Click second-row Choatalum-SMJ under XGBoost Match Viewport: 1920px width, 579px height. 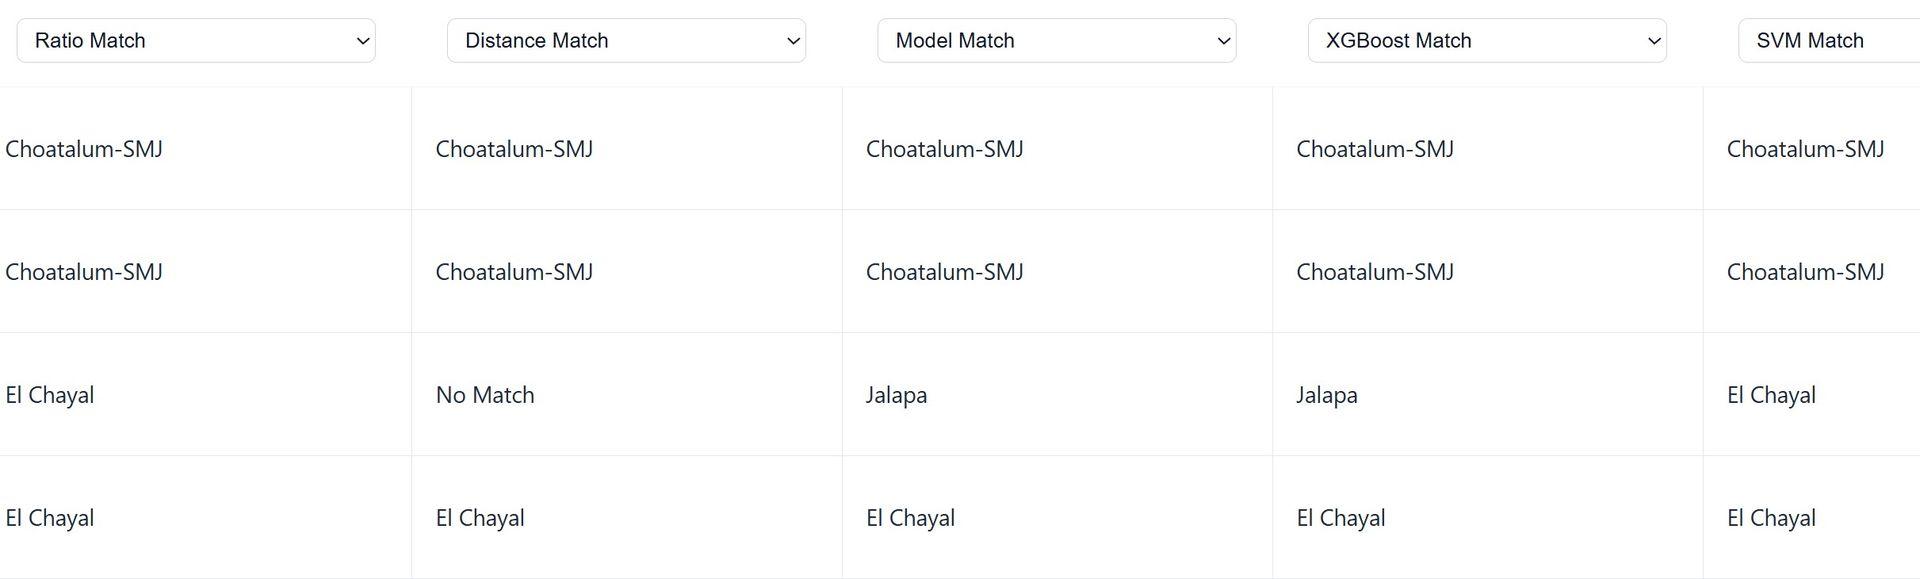[1375, 272]
